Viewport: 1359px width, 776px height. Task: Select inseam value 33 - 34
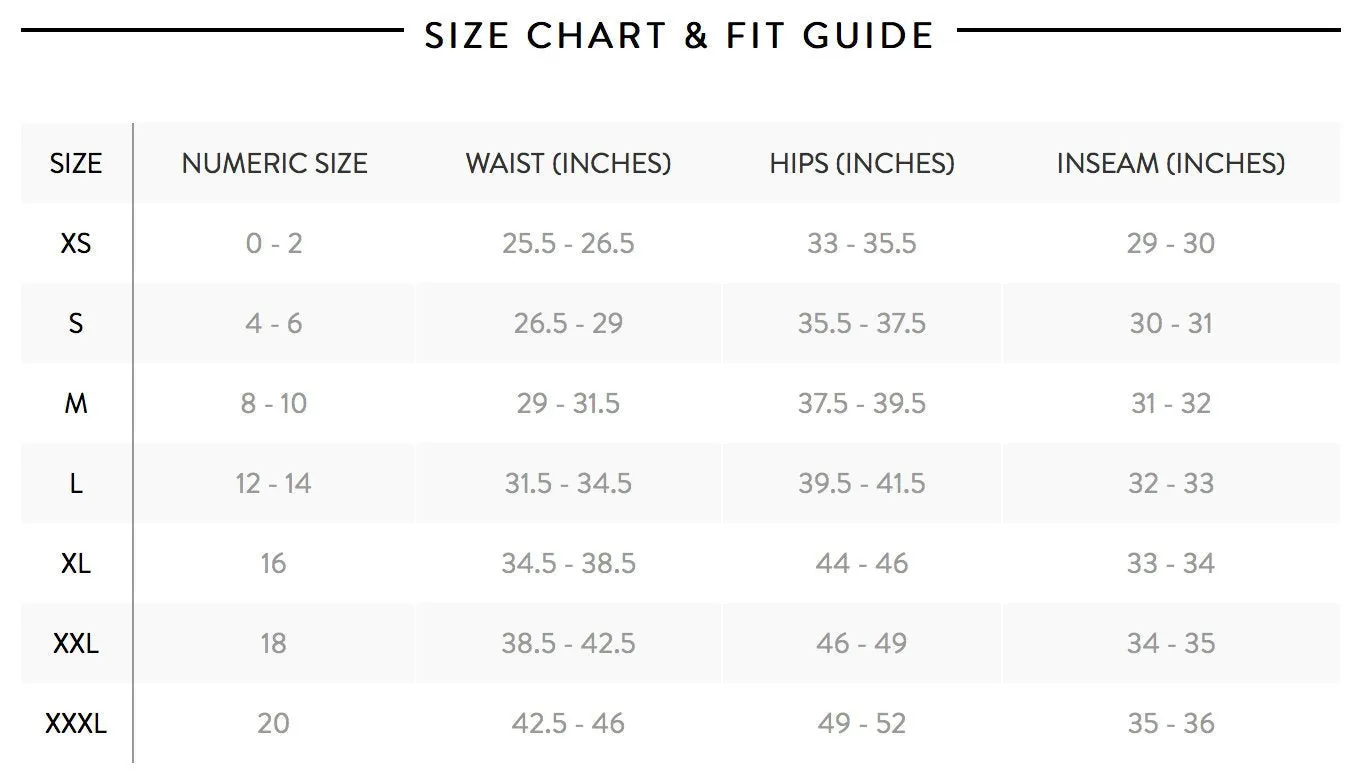pyautogui.click(x=1171, y=563)
